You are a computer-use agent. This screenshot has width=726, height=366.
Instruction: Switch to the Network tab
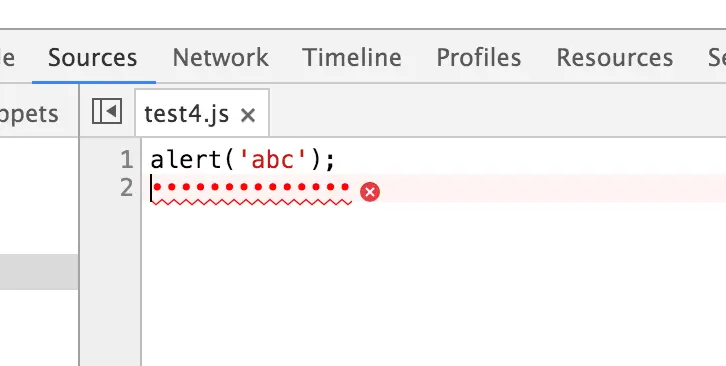click(x=220, y=57)
